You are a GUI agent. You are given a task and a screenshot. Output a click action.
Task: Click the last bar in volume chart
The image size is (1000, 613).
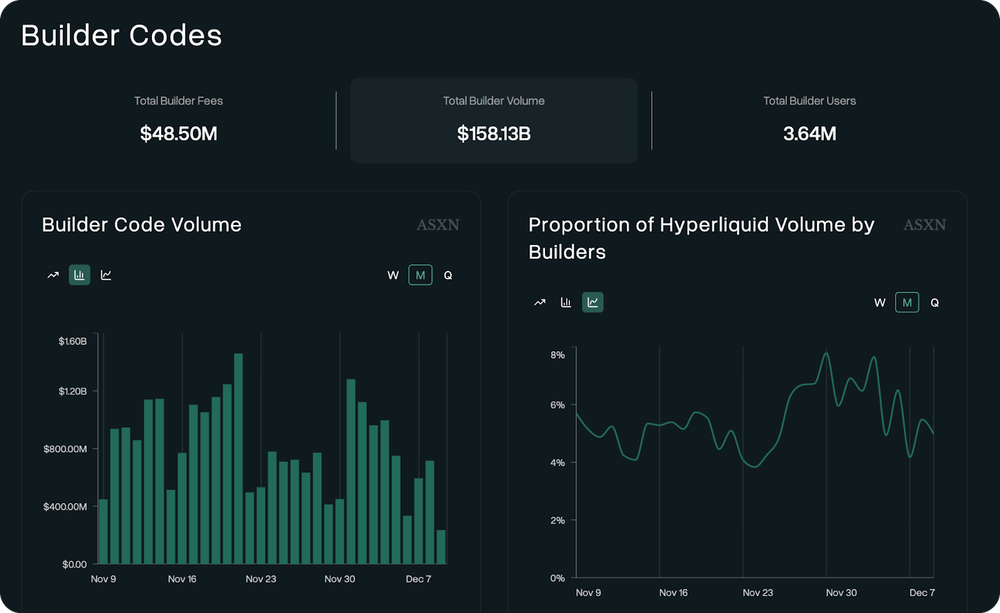(441, 547)
